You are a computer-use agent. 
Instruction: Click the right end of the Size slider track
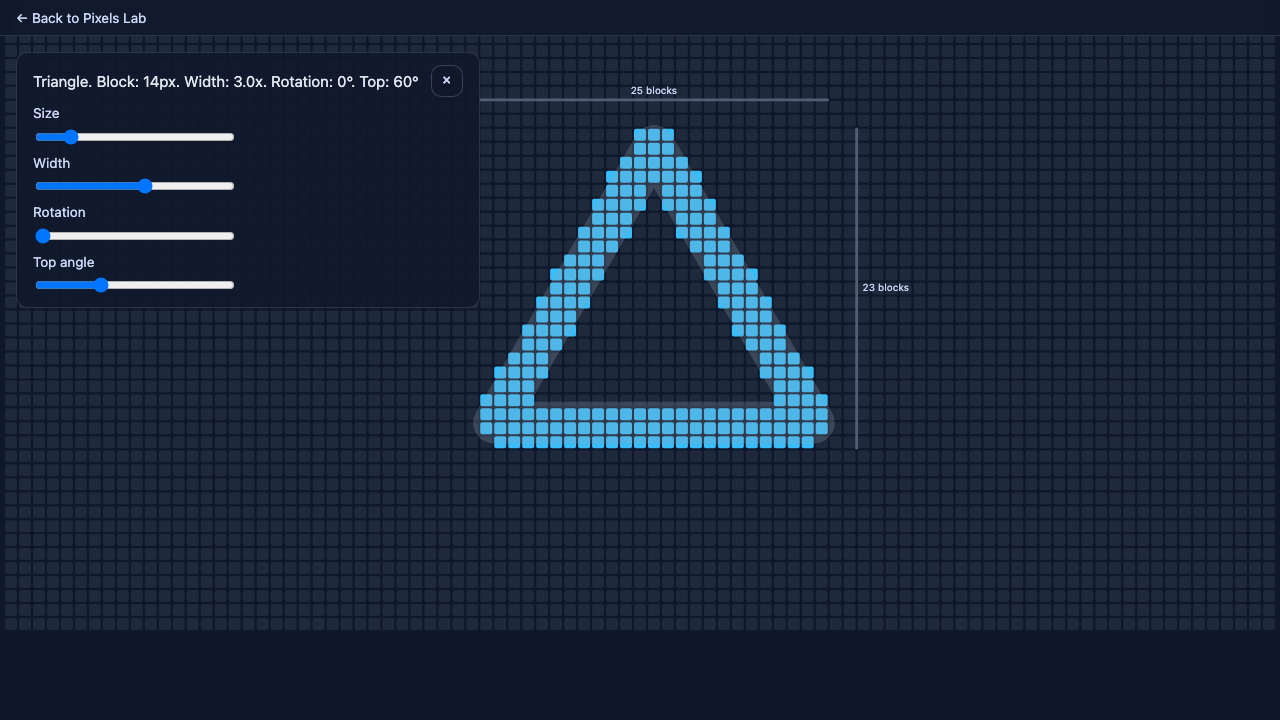tap(231, 137)
